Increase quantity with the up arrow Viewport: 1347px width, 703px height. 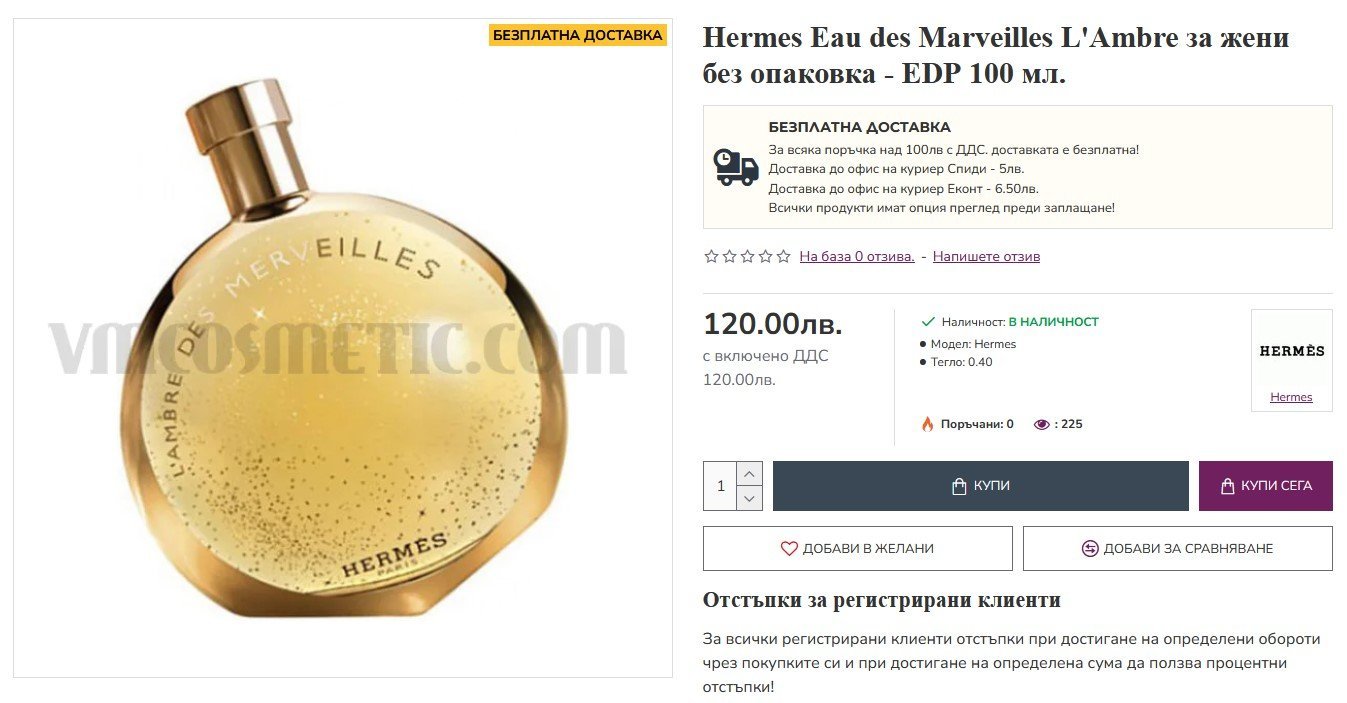[750, 473]
